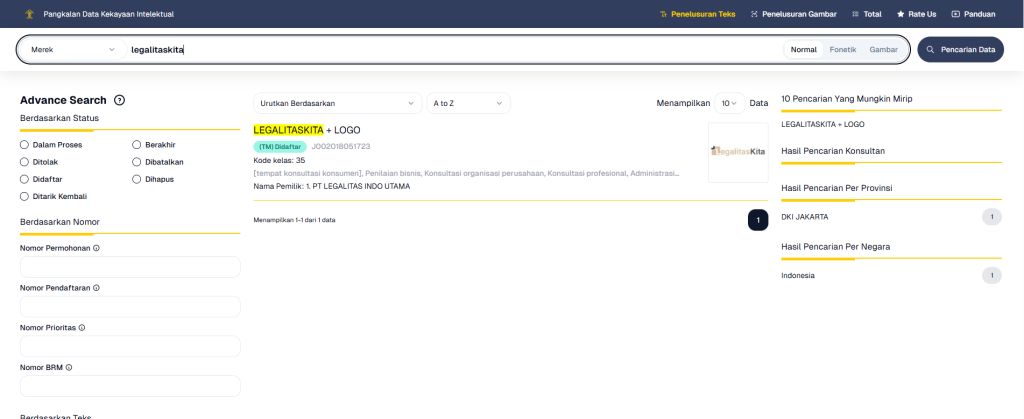1024x419 pixels.
Task: Filter results by DKI JAKARTA province
Action: [805, 217]
